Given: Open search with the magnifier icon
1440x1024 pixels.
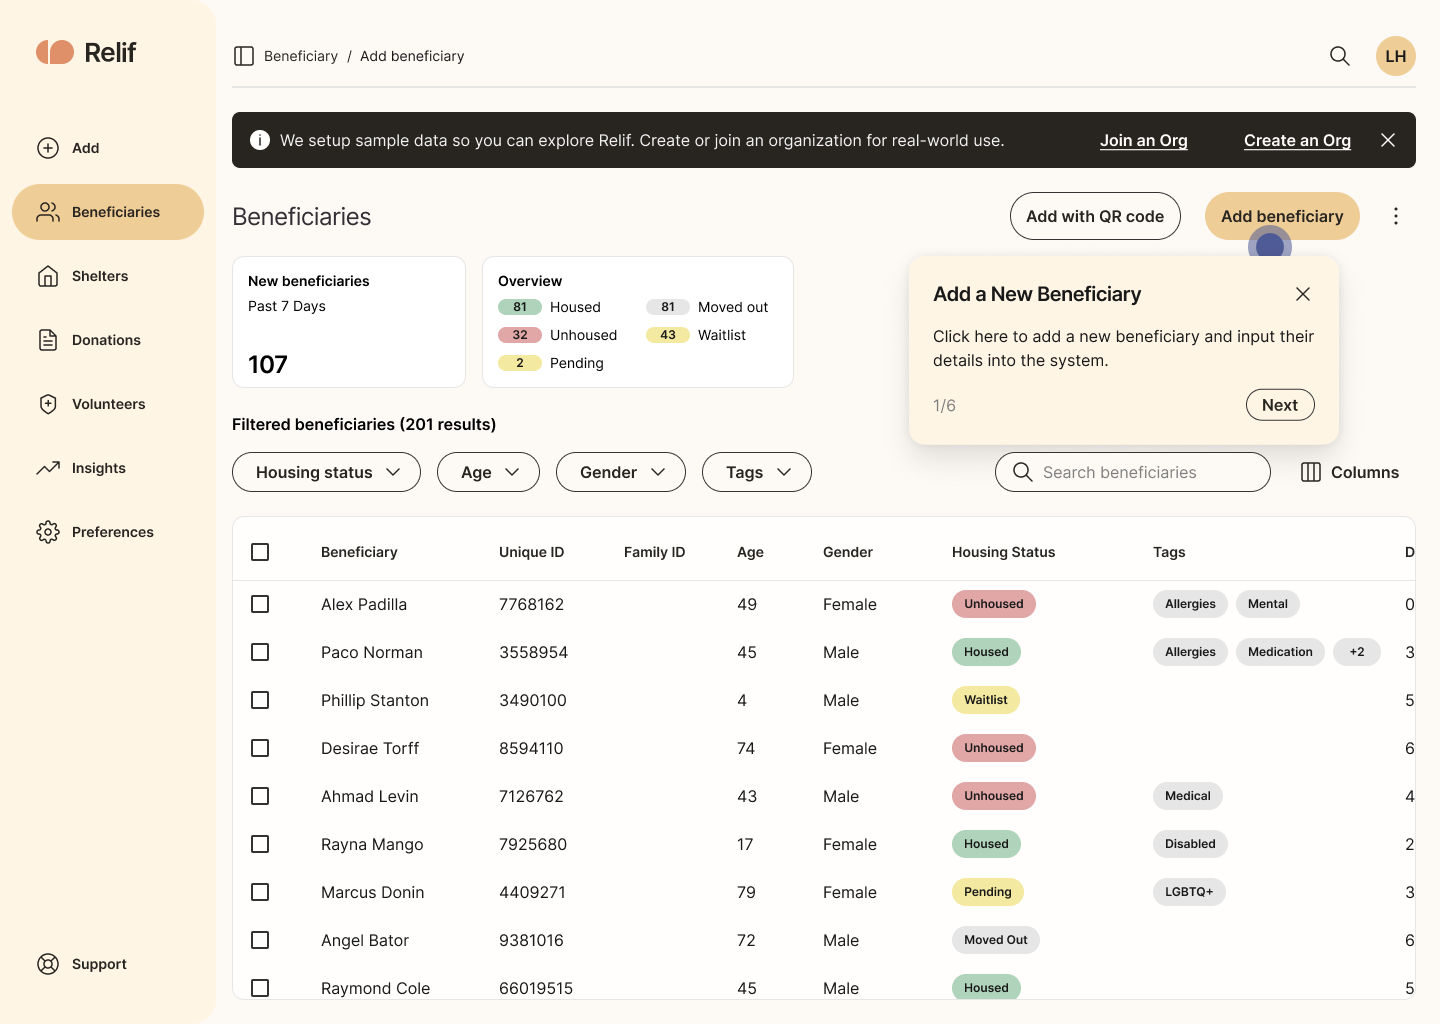Looking at the screenshot, I should (x=1340, y=56).
